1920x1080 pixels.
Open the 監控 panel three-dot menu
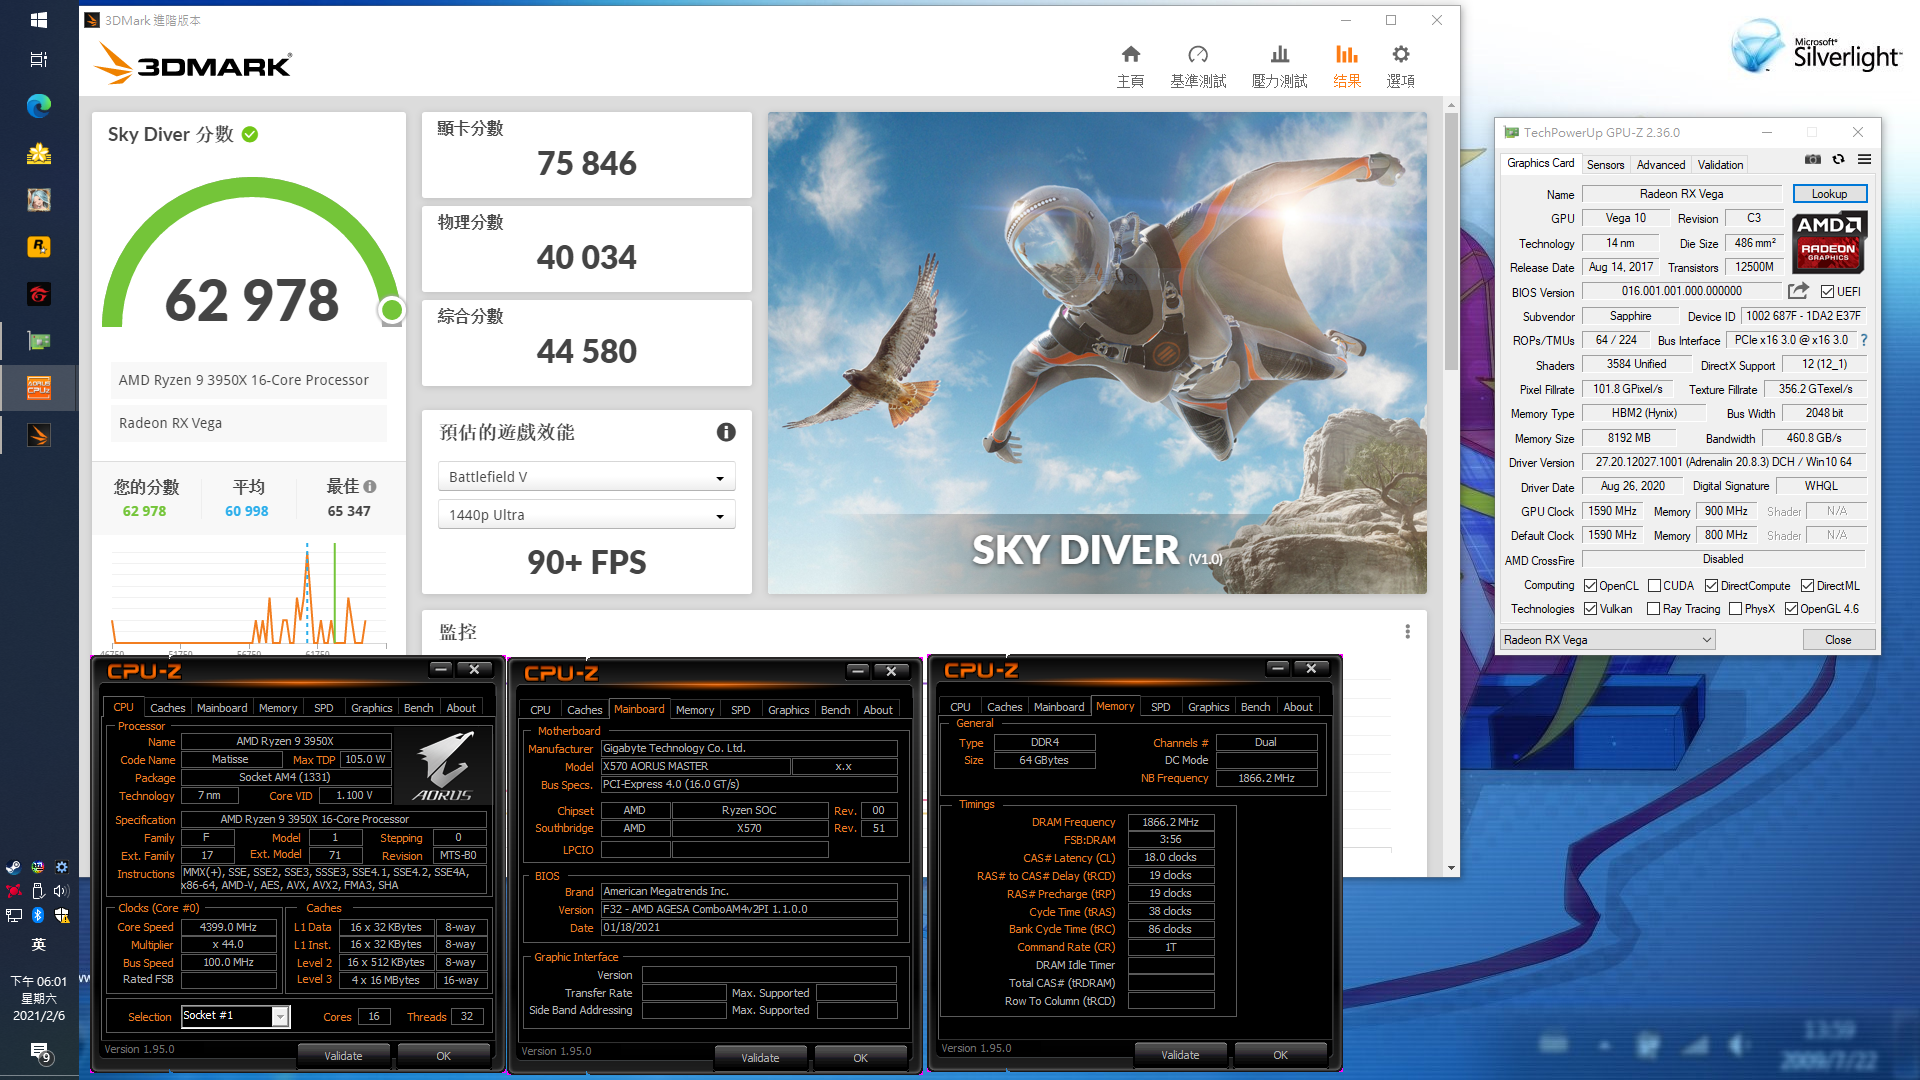1407,632
